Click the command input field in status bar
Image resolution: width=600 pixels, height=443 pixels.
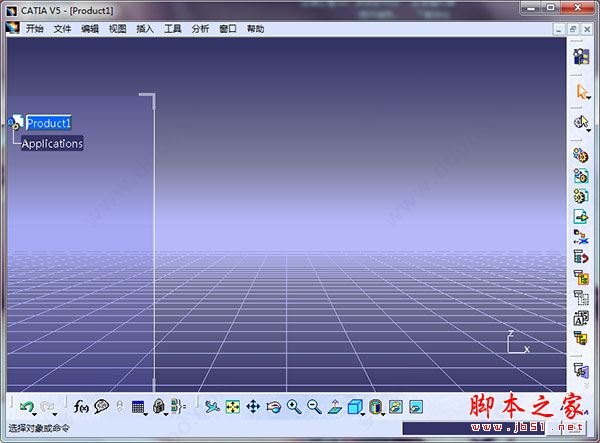click(x=473, y=428)
